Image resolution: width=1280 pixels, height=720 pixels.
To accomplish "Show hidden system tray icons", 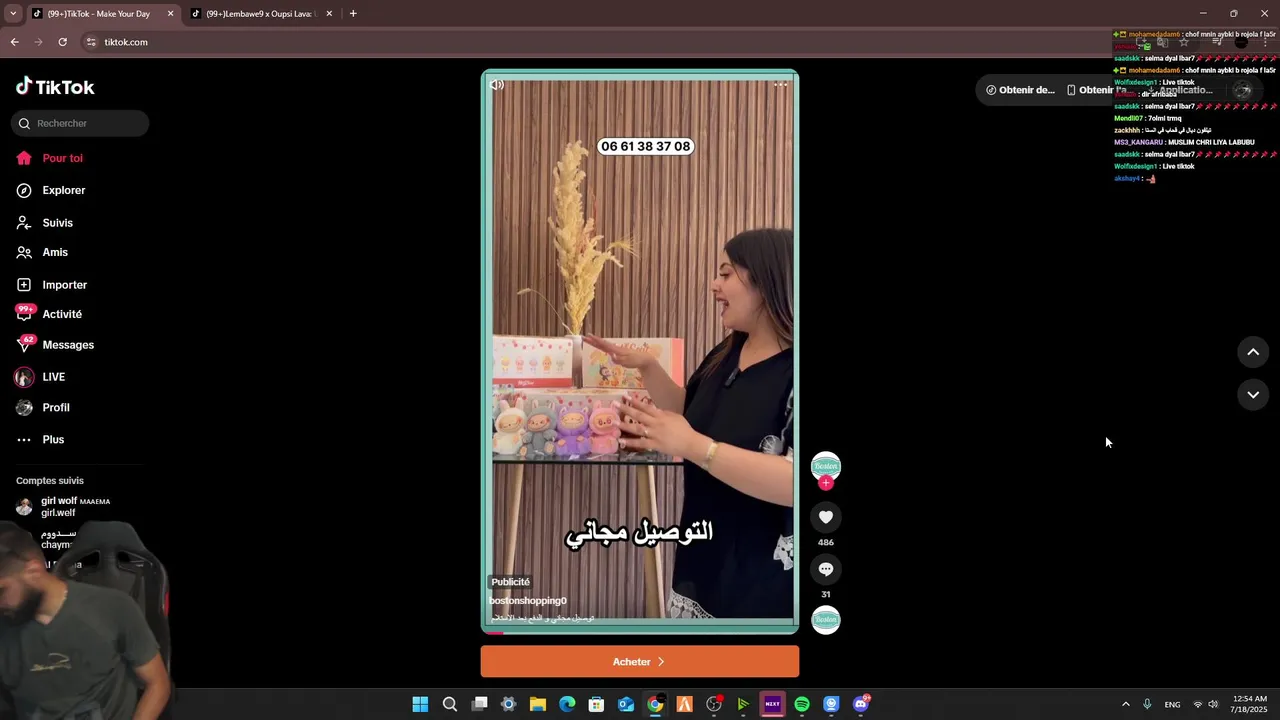I will [x=1125, y=704].
